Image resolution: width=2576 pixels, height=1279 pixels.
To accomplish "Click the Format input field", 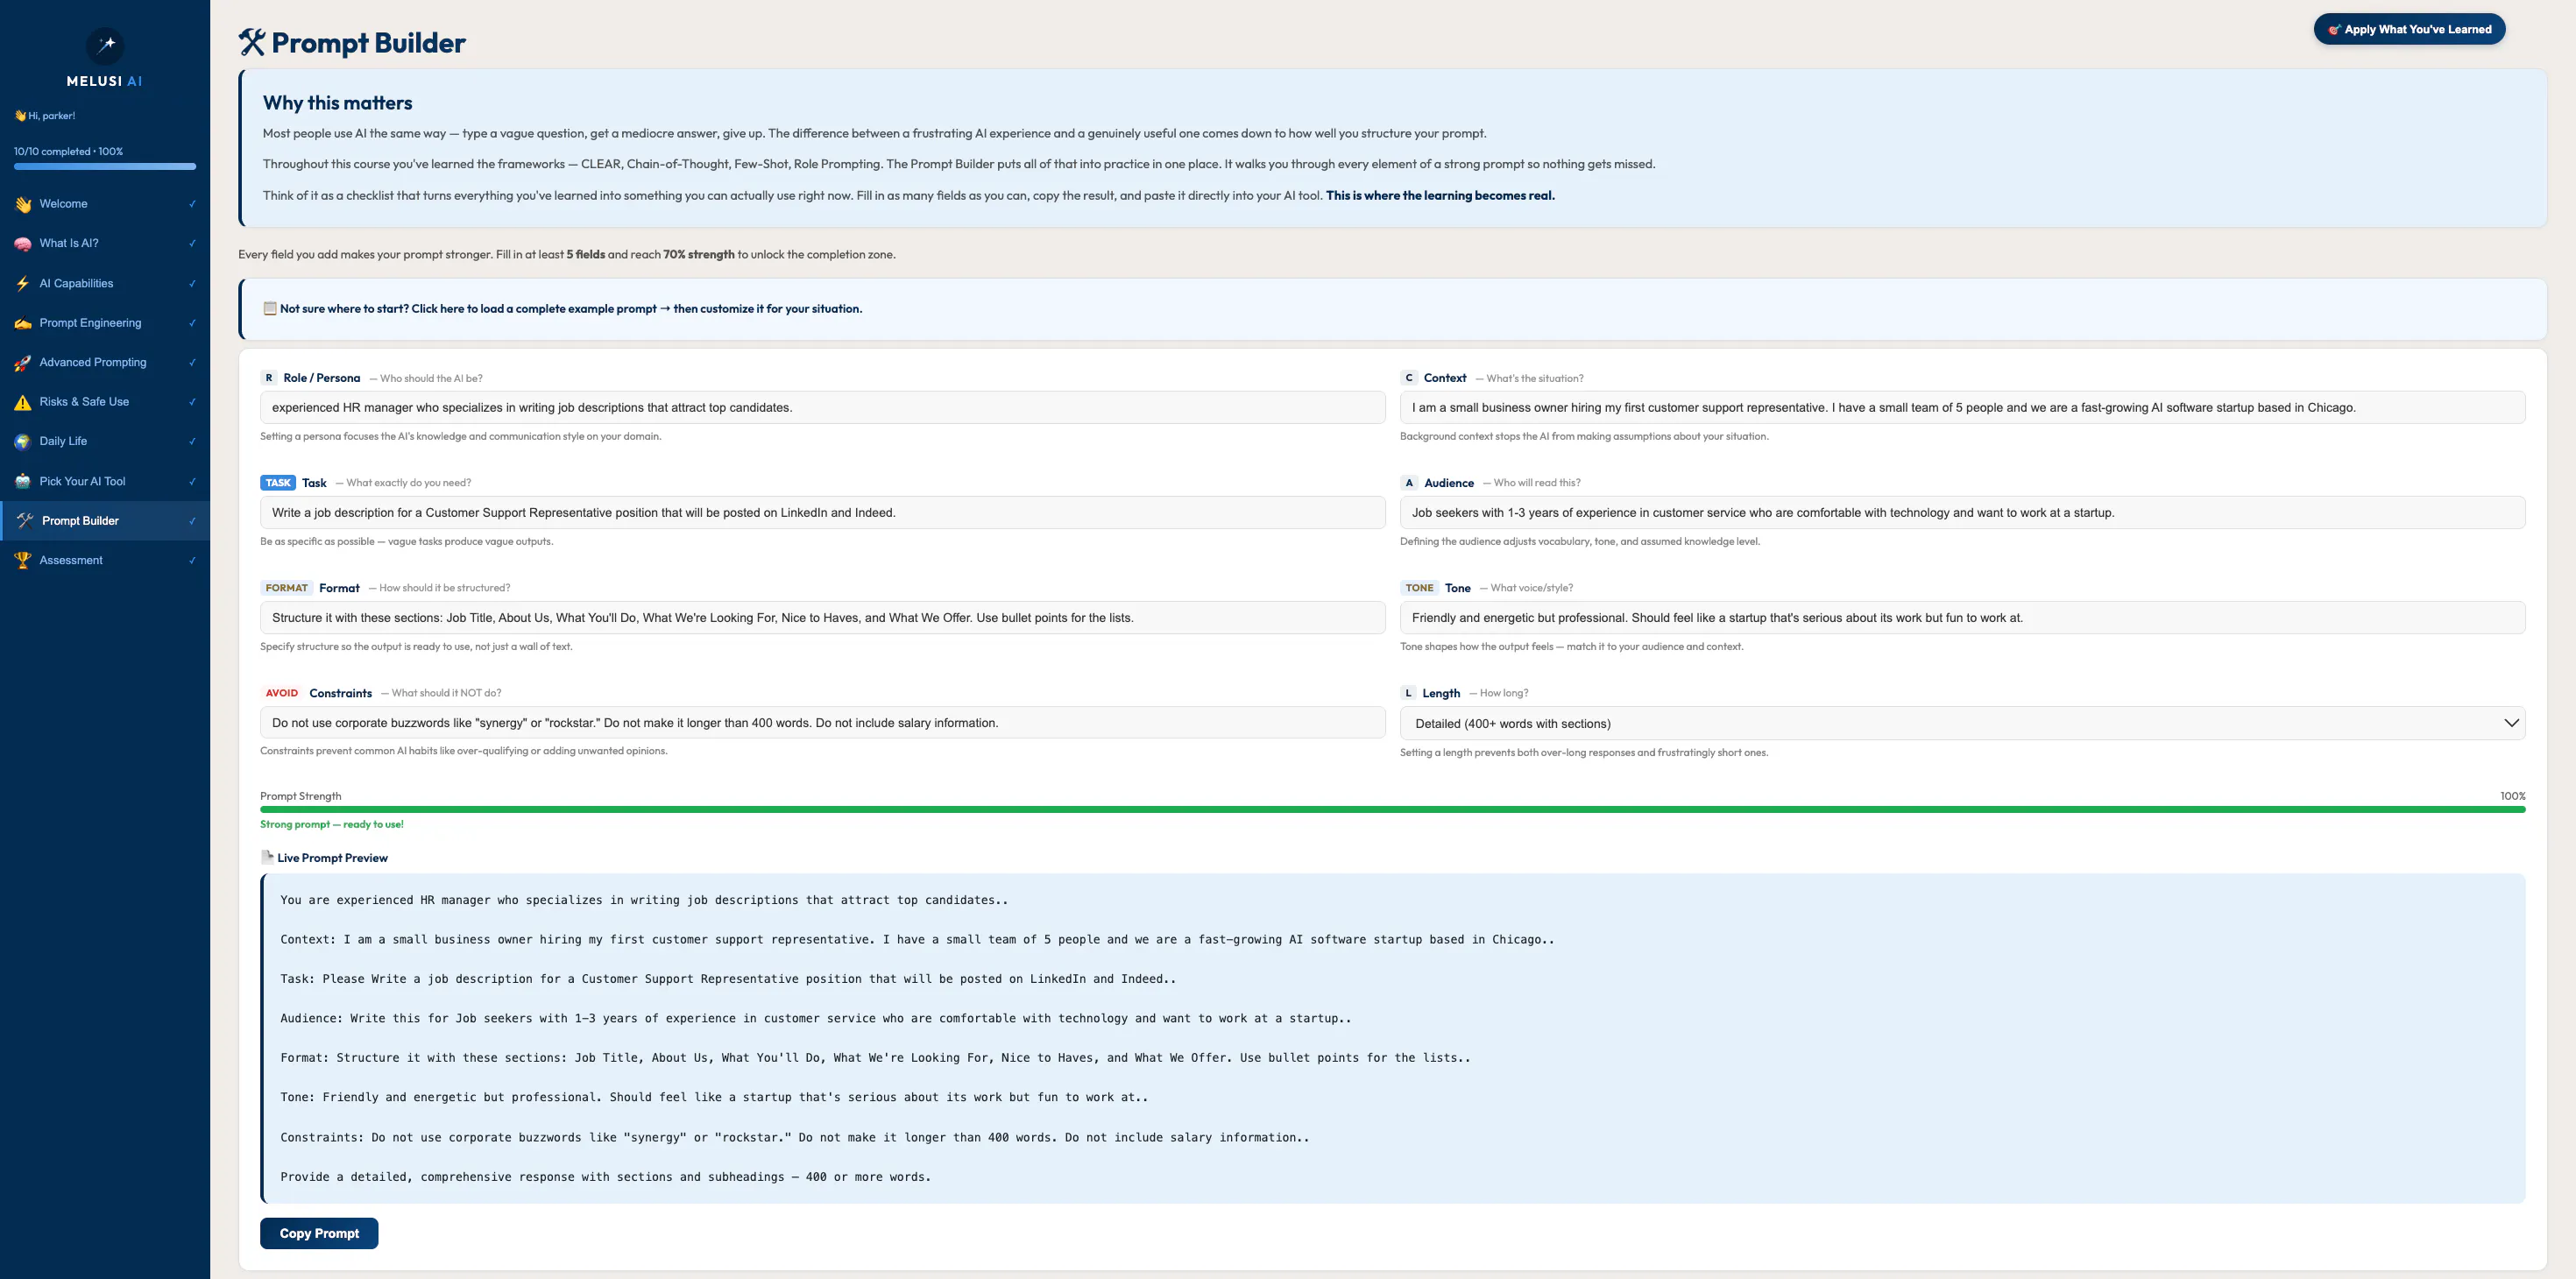I will [x=822, y=617].
